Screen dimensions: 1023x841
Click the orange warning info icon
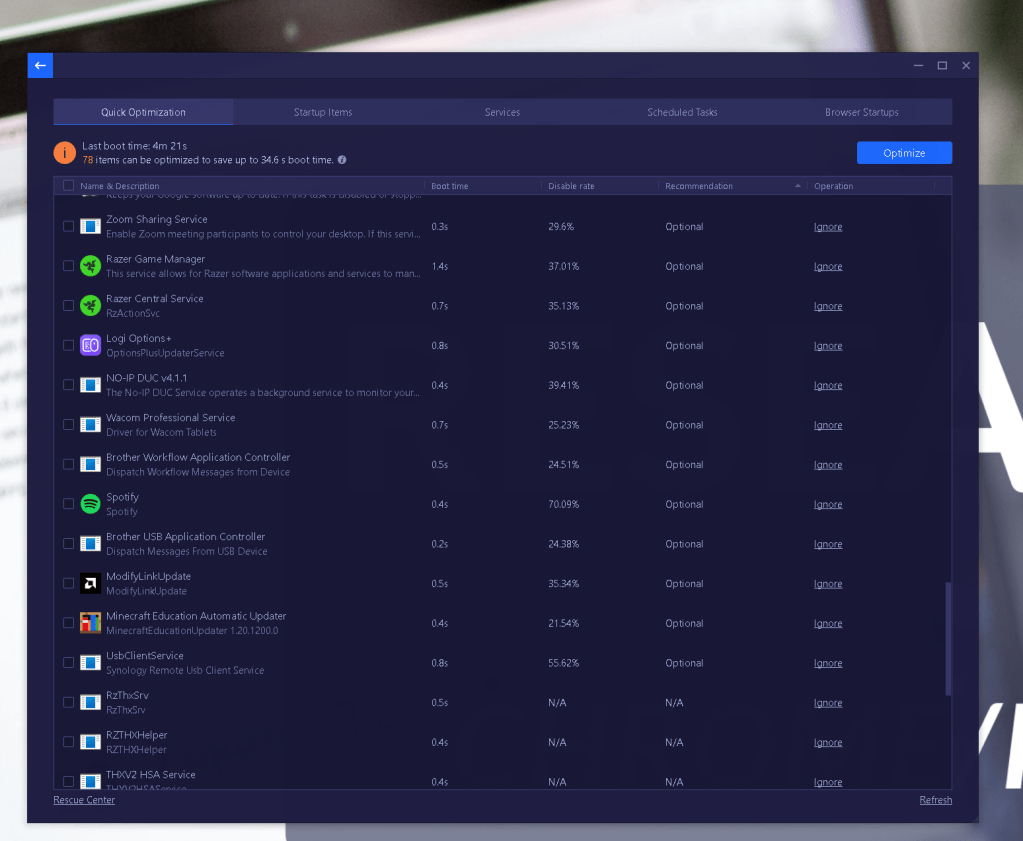coord(65,153)
